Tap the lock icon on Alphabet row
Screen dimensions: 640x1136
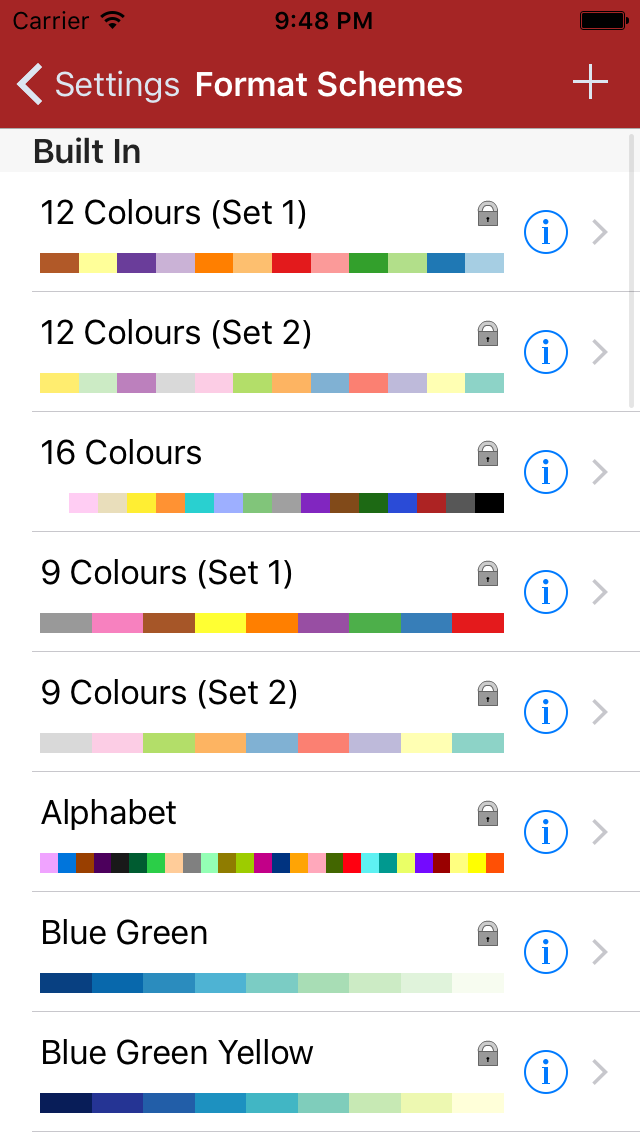point(487,813)
